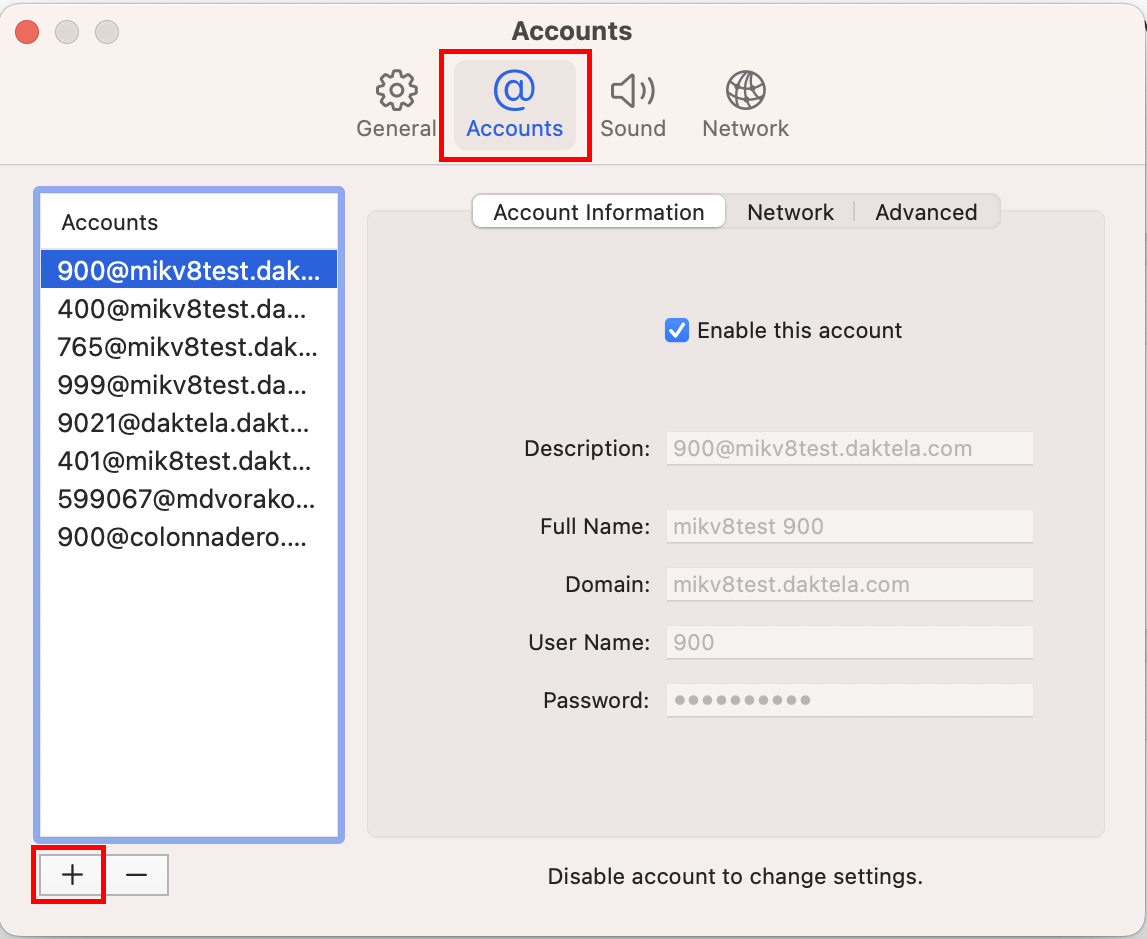The width and height of the screenshot is (1147, 939).
Task: Select the 599067@mdvorako account
Action: click(x=185, y=499)
